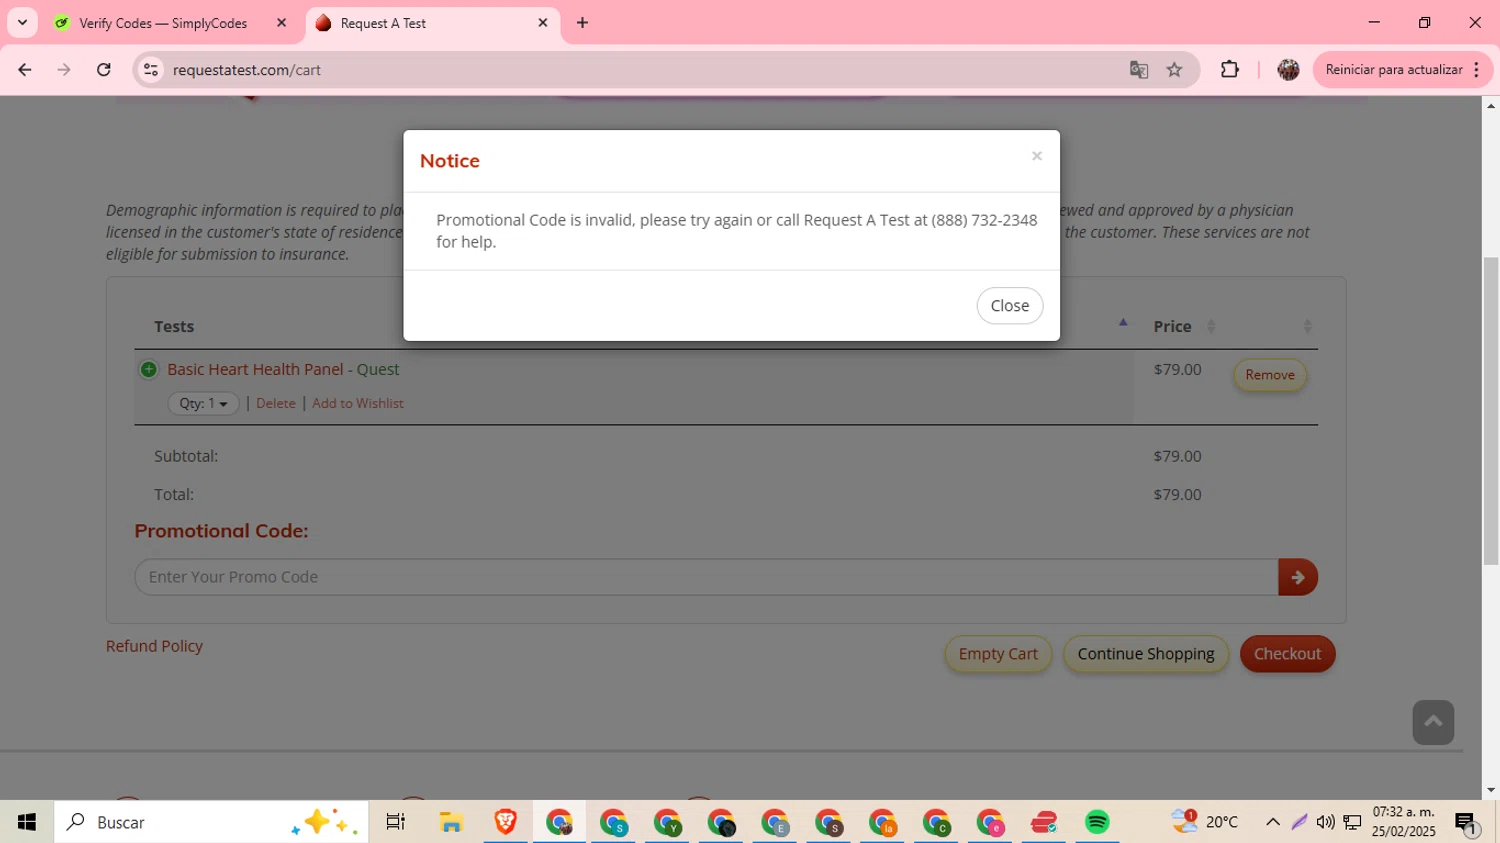
Task: Switch to the Verify Codes — SimplyCodes tab
Action: click(x=163, y=23)
